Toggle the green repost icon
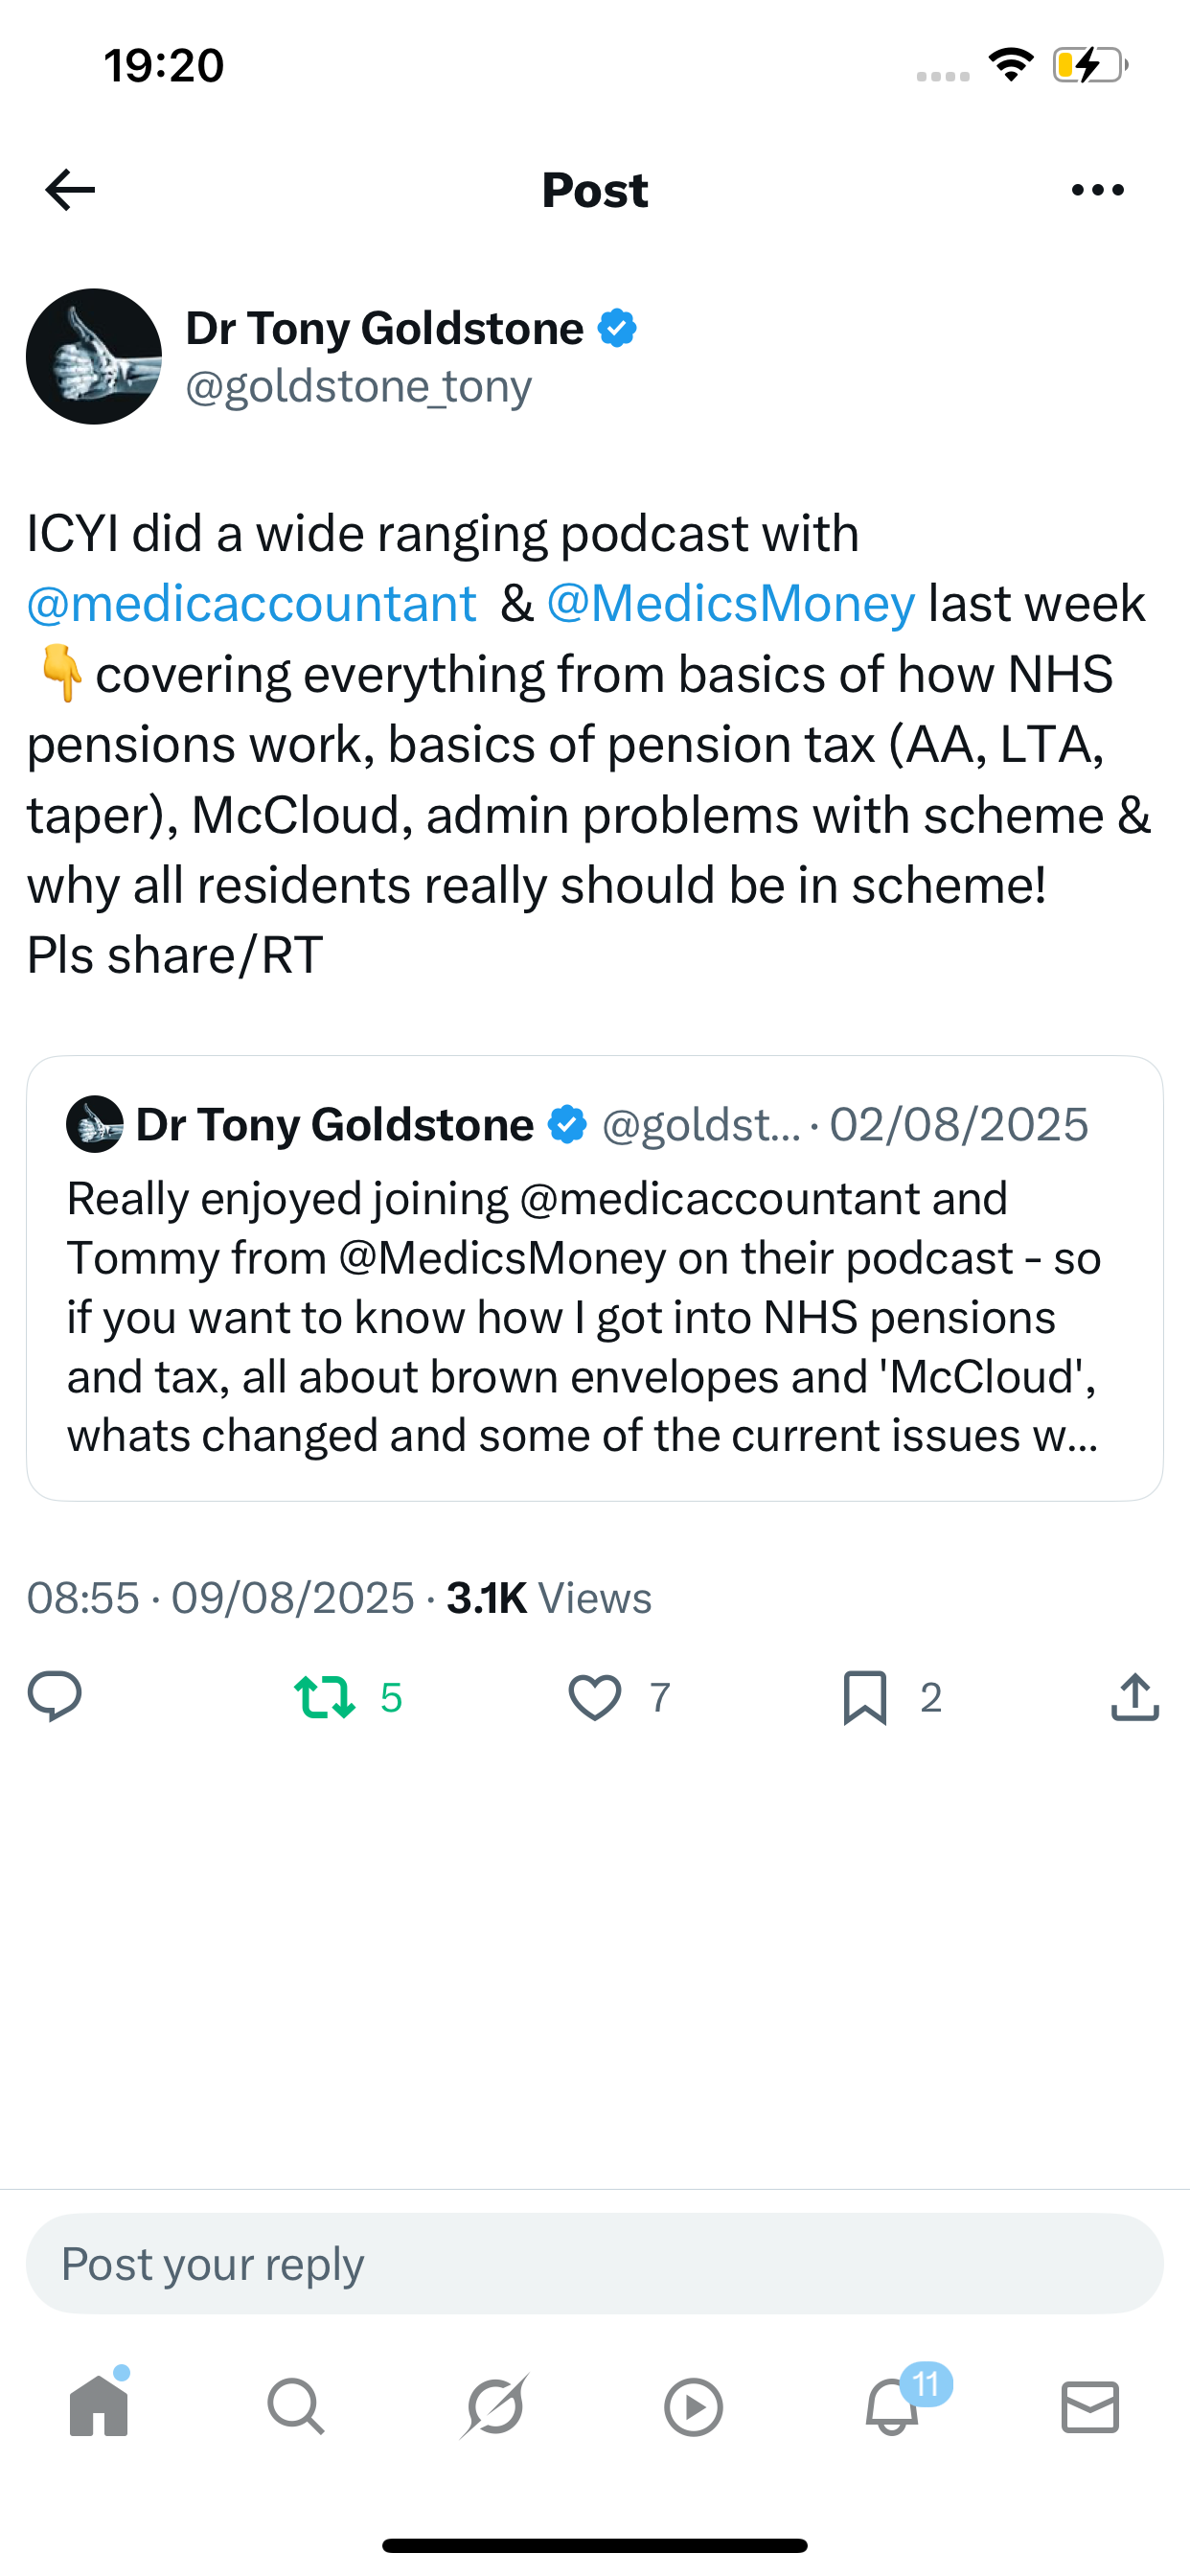 pos(325,1697)
